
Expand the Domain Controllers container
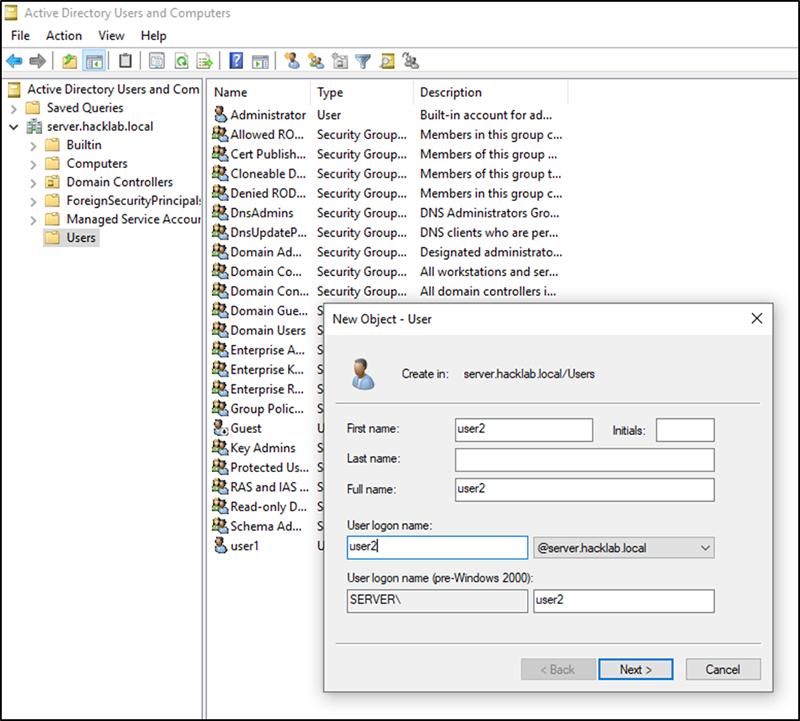click(33, 183)
